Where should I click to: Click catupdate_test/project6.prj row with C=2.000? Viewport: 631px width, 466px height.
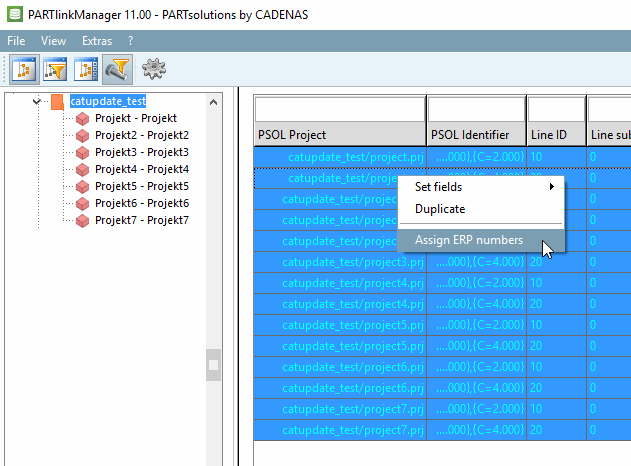click(442, 367)
